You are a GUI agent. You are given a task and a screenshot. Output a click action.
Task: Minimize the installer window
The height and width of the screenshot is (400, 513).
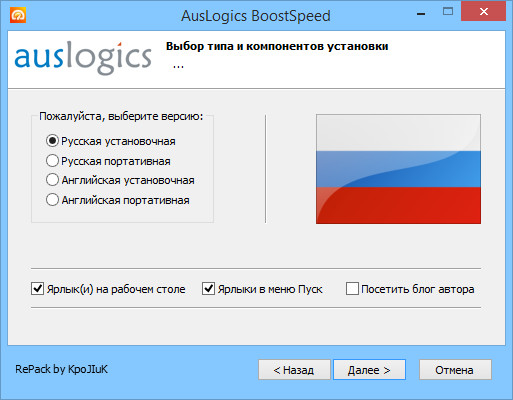point(421,14)
